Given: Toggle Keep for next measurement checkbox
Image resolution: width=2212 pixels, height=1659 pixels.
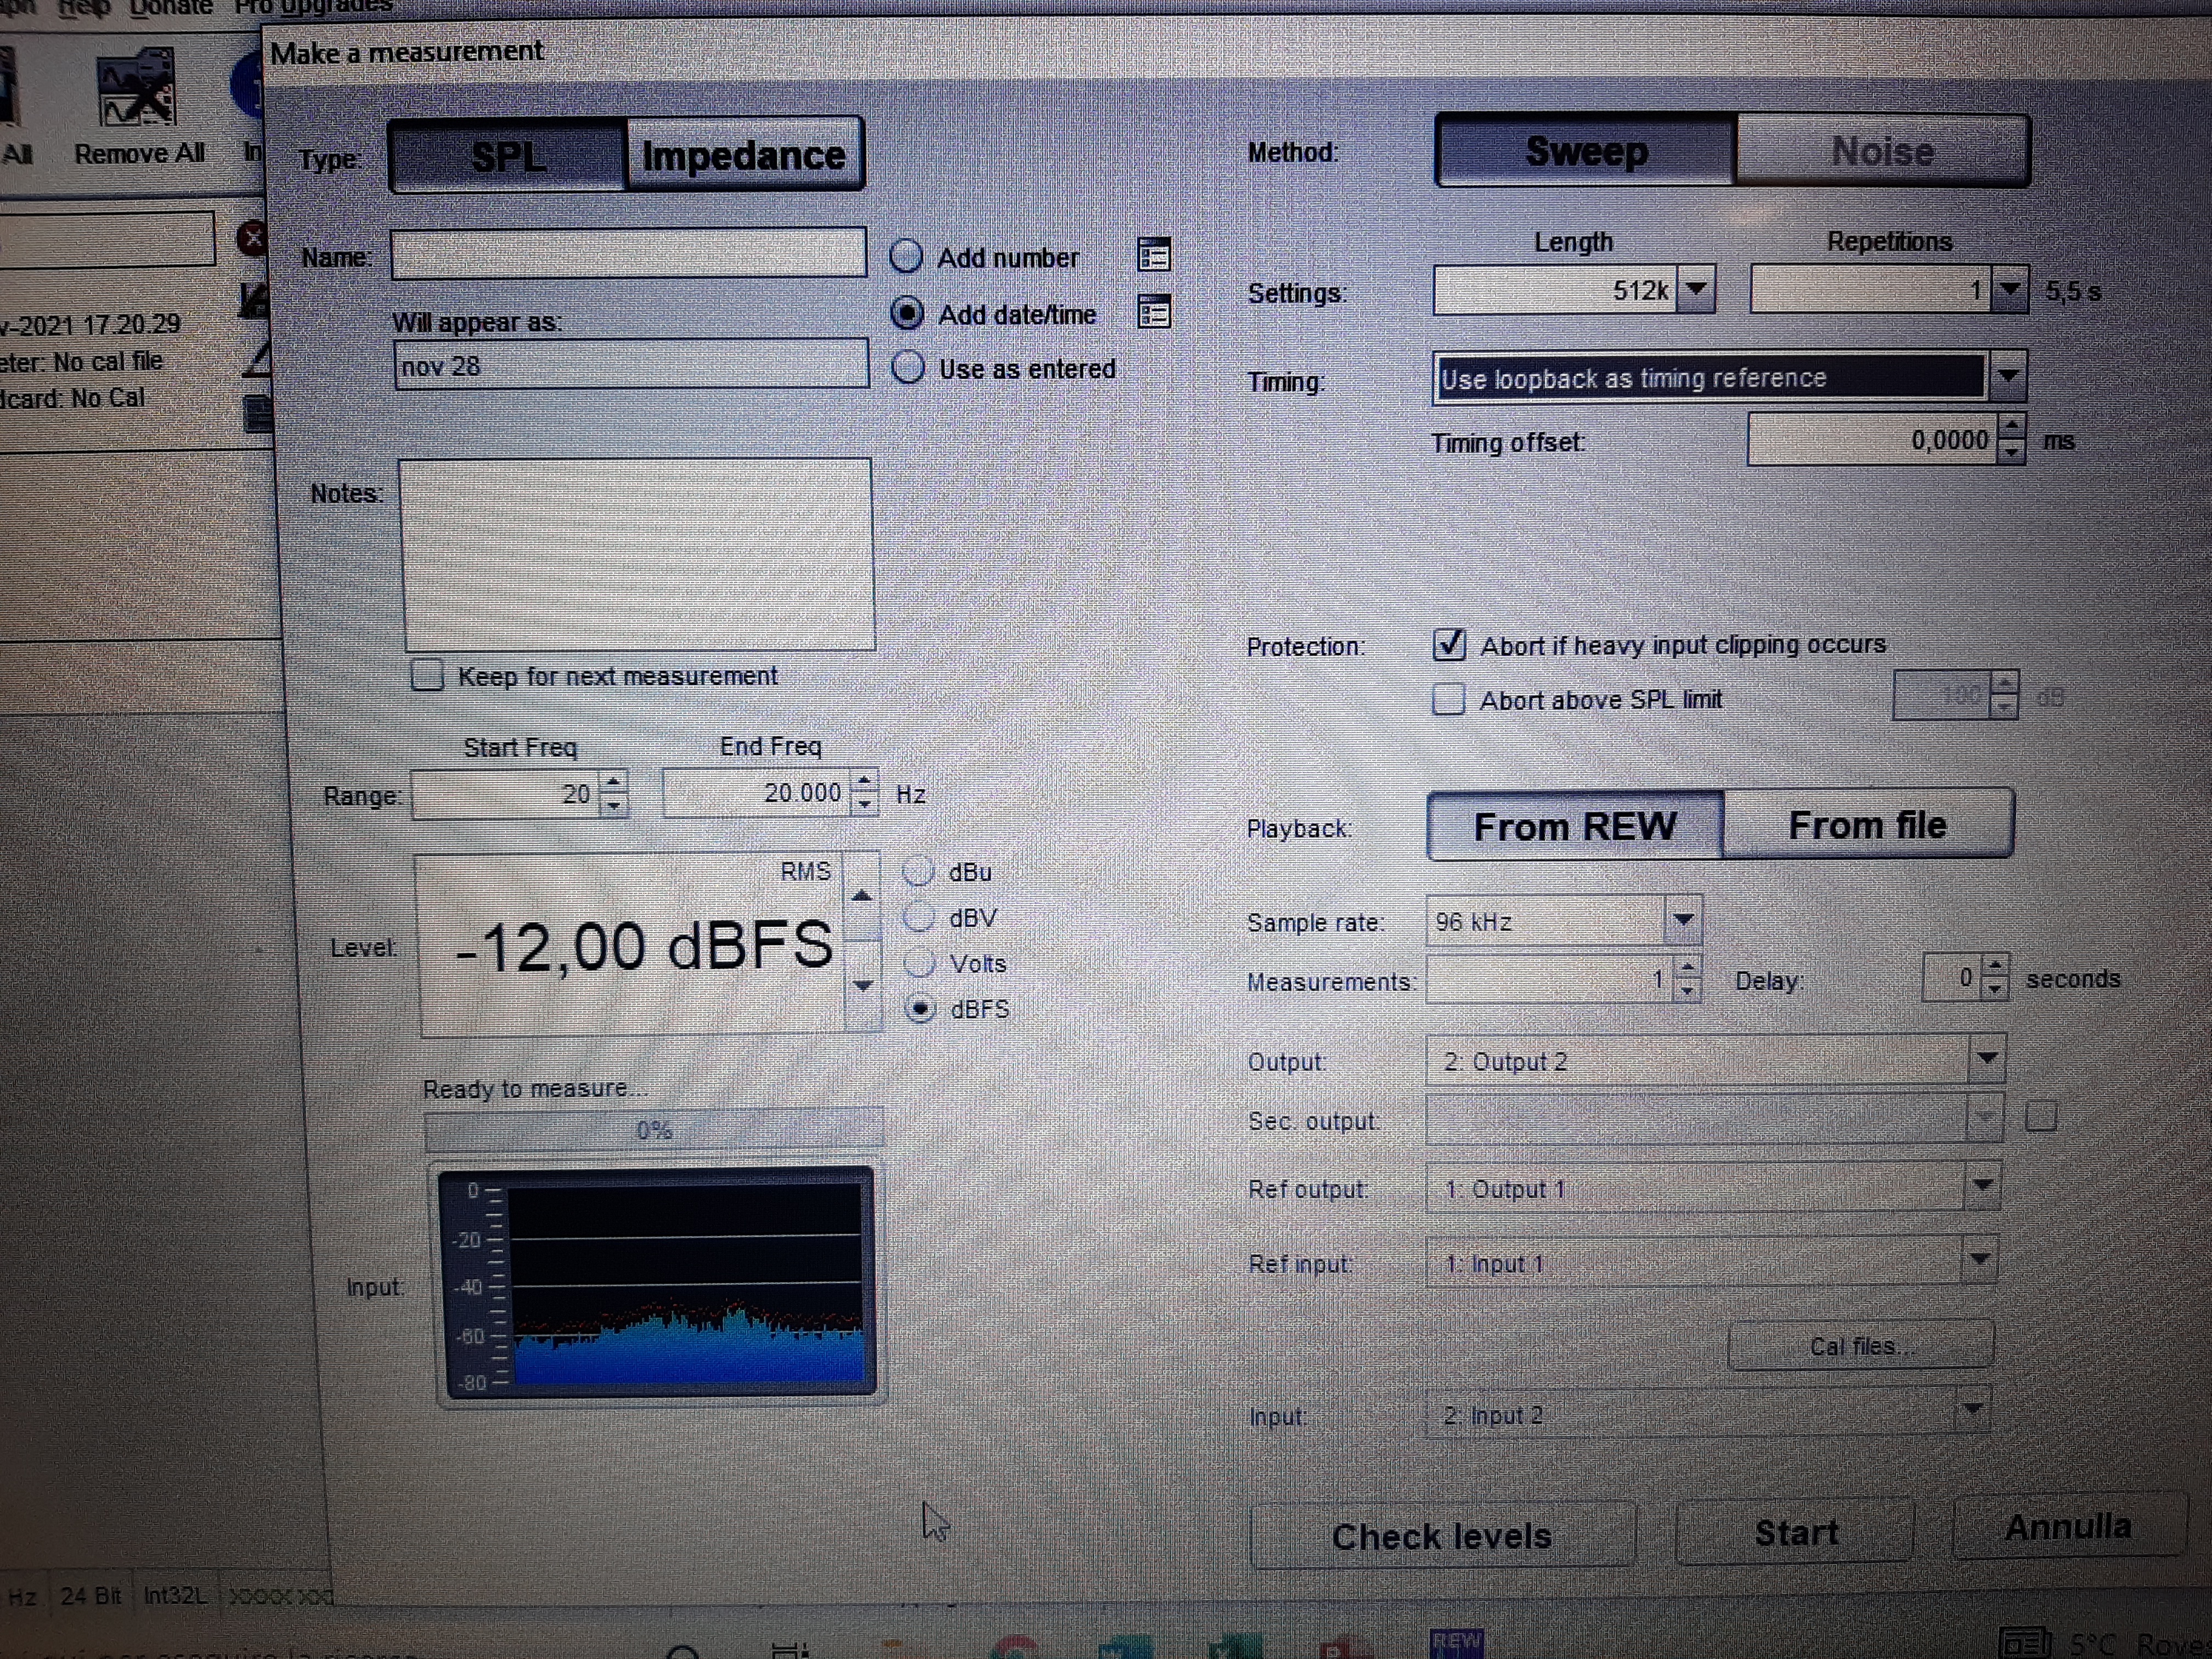Looking at the screenshot, I should 427,675.
